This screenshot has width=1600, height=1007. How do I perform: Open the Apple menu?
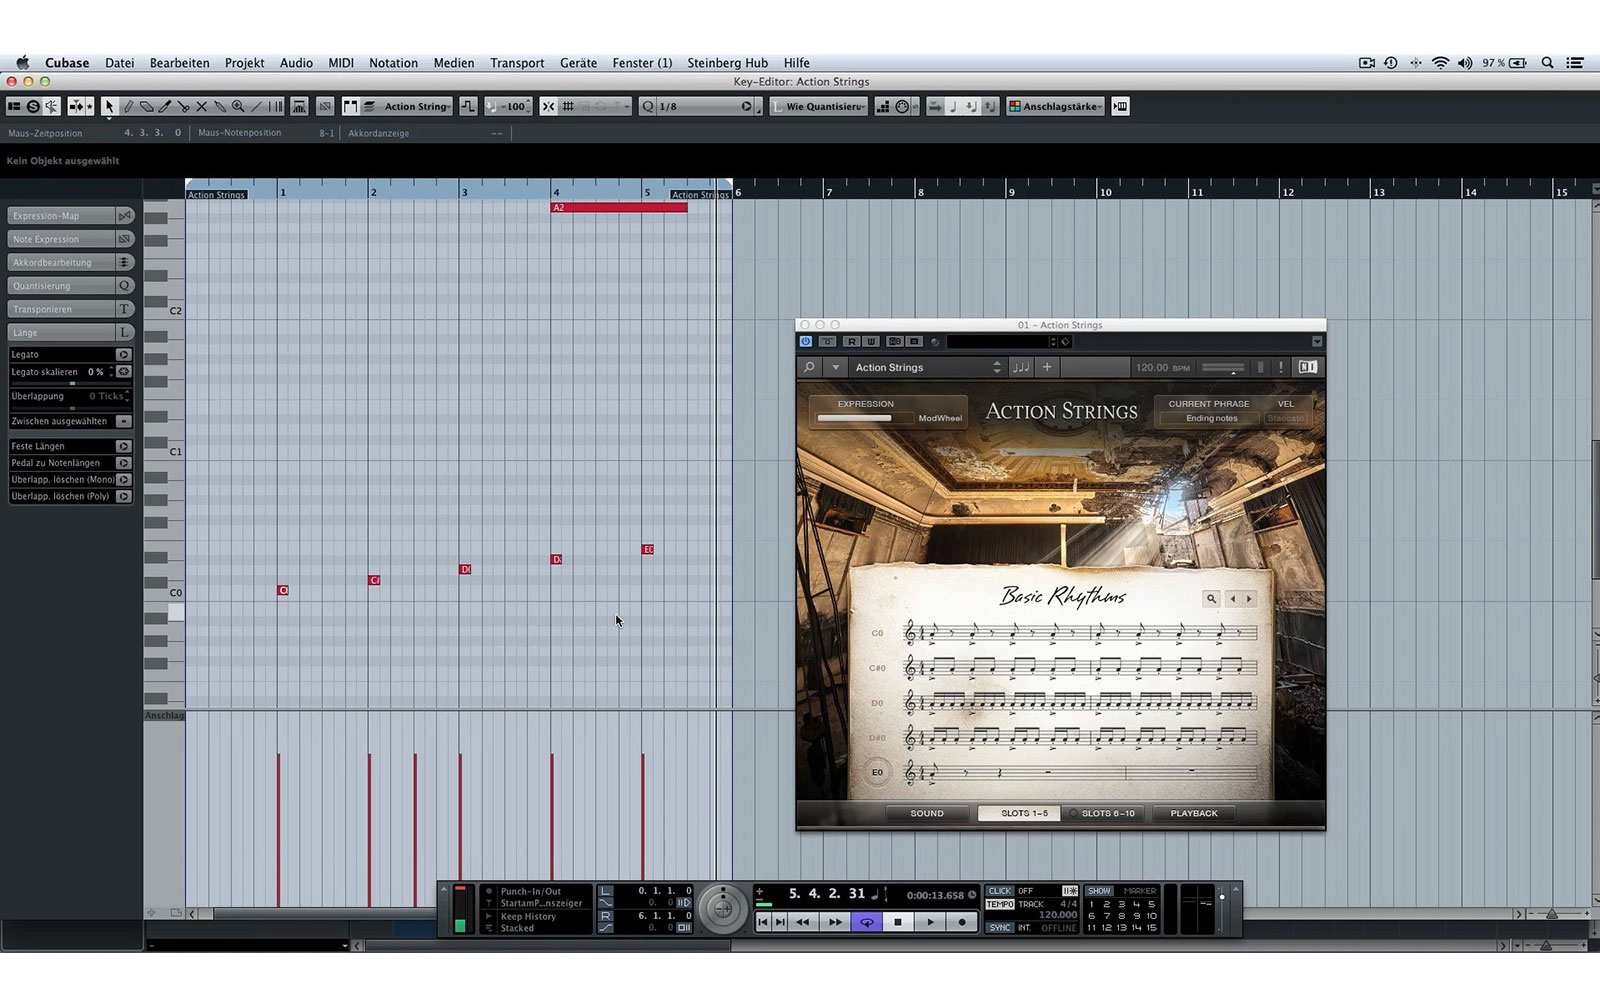pyautogui.click(x=22, y=62)
